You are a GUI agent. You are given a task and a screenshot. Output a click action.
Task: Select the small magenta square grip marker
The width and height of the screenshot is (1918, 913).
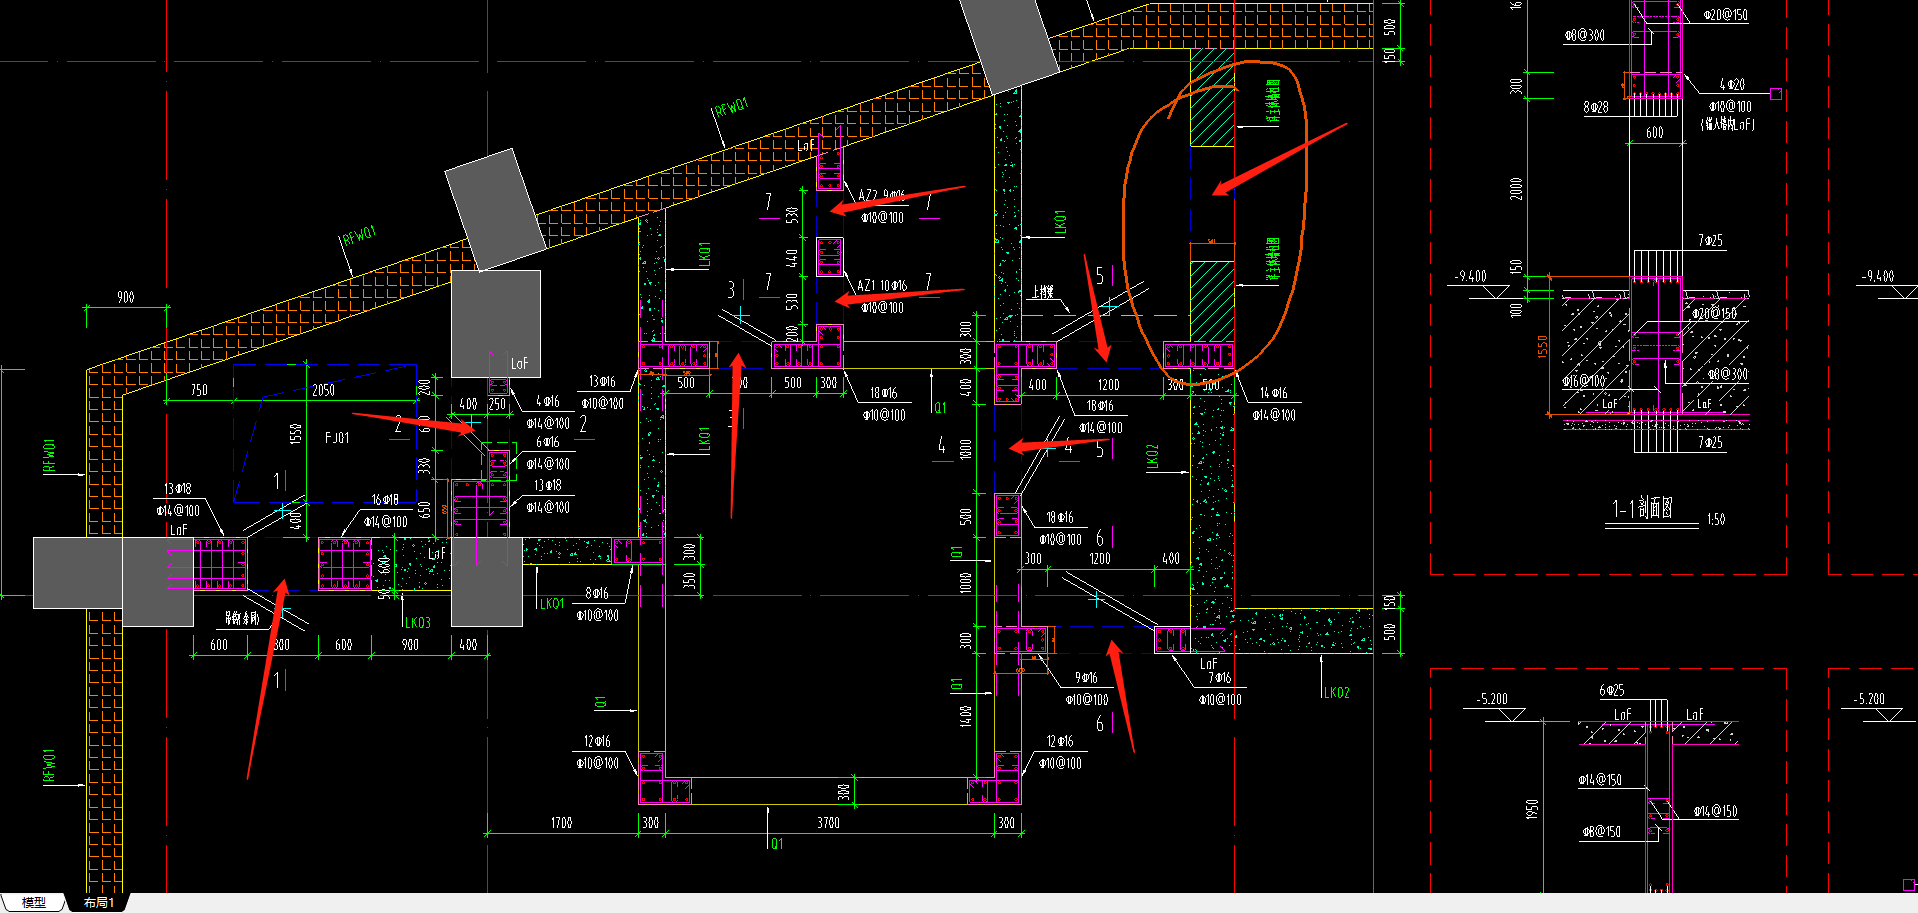[x=1776, y=93]
